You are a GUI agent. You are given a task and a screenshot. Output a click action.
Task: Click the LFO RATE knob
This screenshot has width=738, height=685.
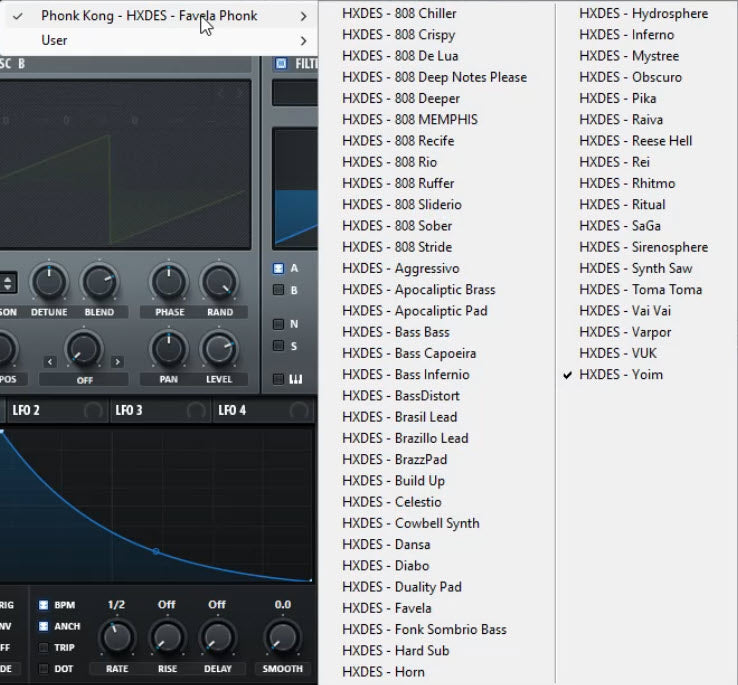click(117, 636)
